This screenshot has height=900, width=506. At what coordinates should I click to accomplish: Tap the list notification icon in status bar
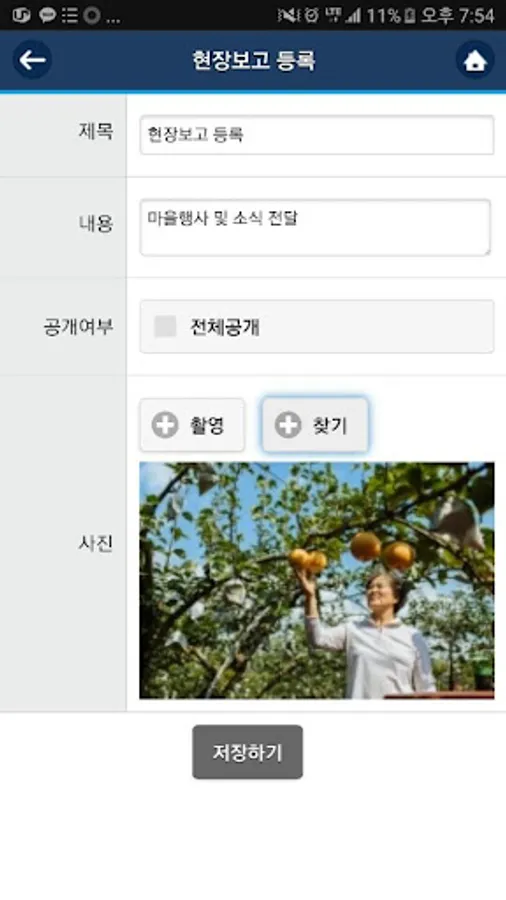point(70,15)
